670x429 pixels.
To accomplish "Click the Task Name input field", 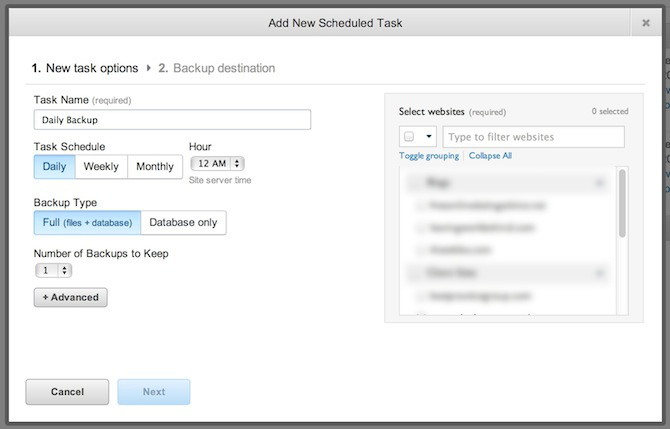I will tap(172, 120).
